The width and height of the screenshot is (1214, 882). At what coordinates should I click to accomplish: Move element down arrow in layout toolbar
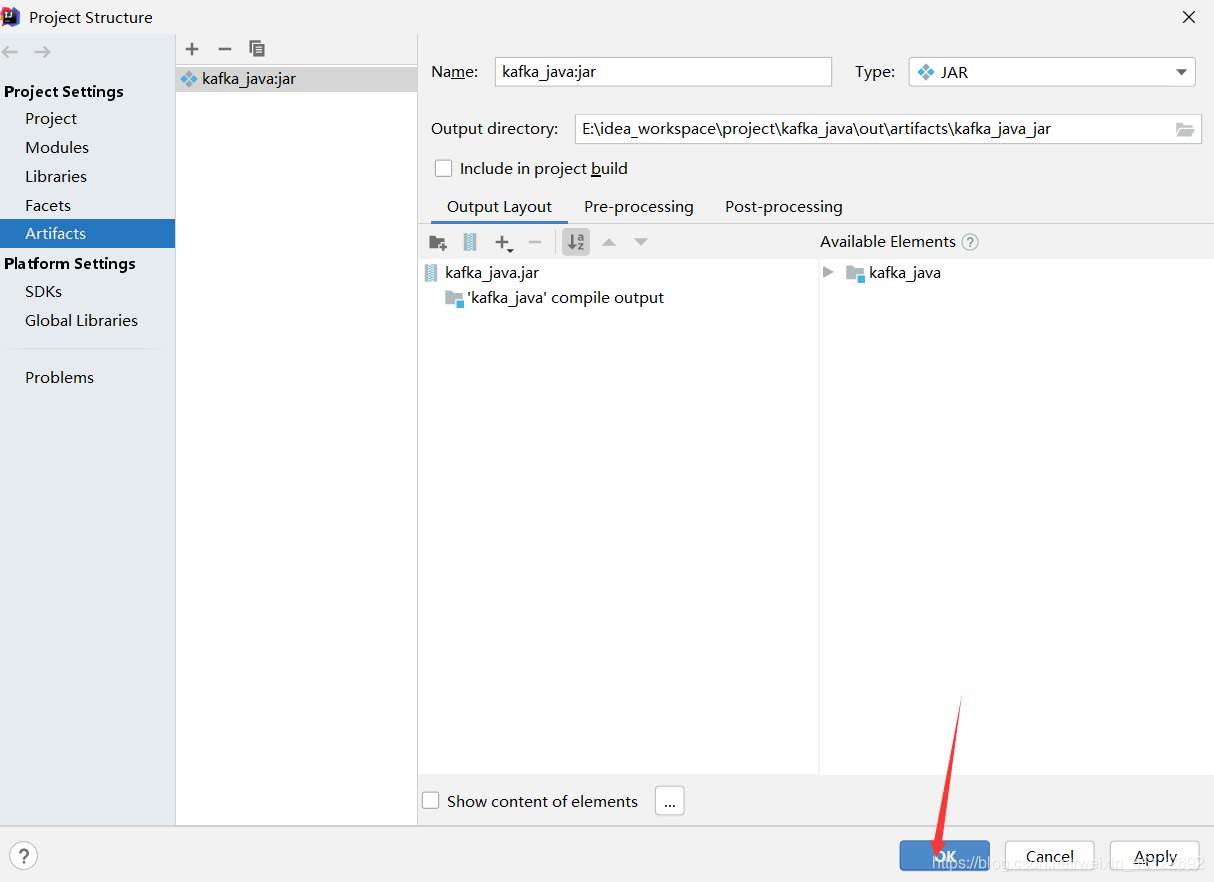point(641,242)
